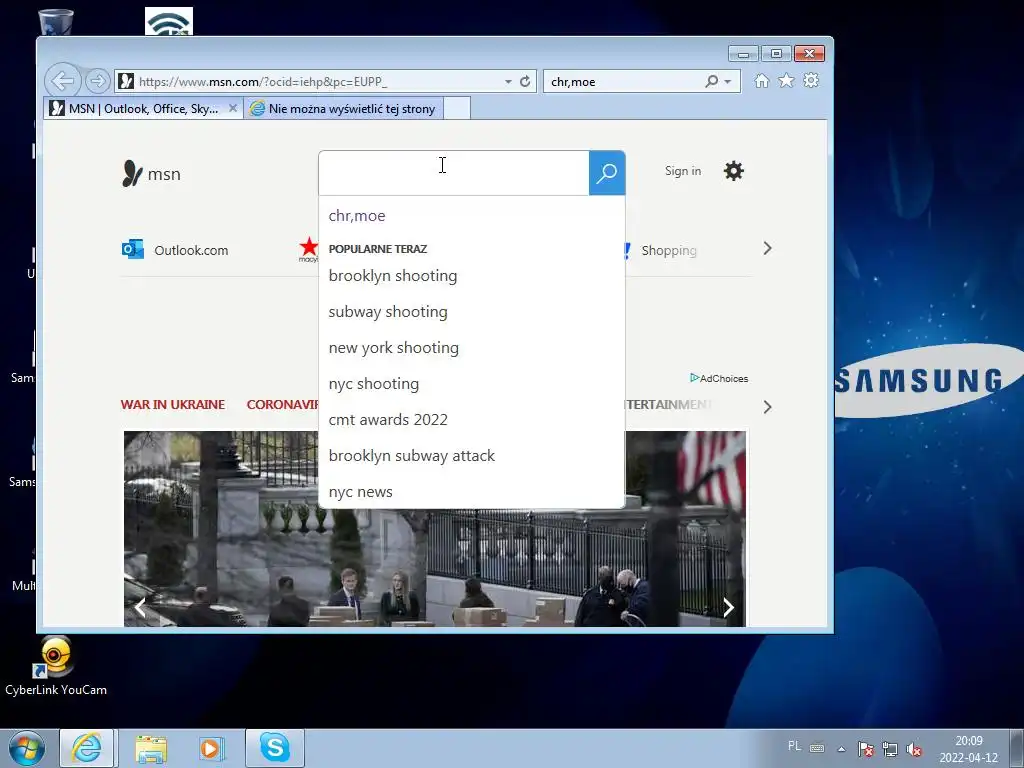
Task: Click the browser search box containing chr,moe
Action: click(x=624, y=82)
